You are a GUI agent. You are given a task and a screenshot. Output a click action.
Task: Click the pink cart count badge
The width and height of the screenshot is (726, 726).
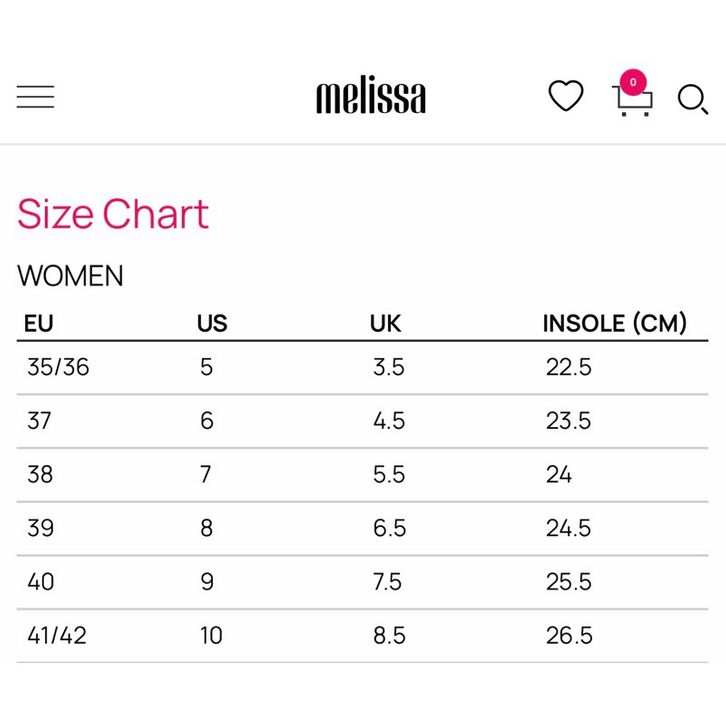[x=633, y=82]
